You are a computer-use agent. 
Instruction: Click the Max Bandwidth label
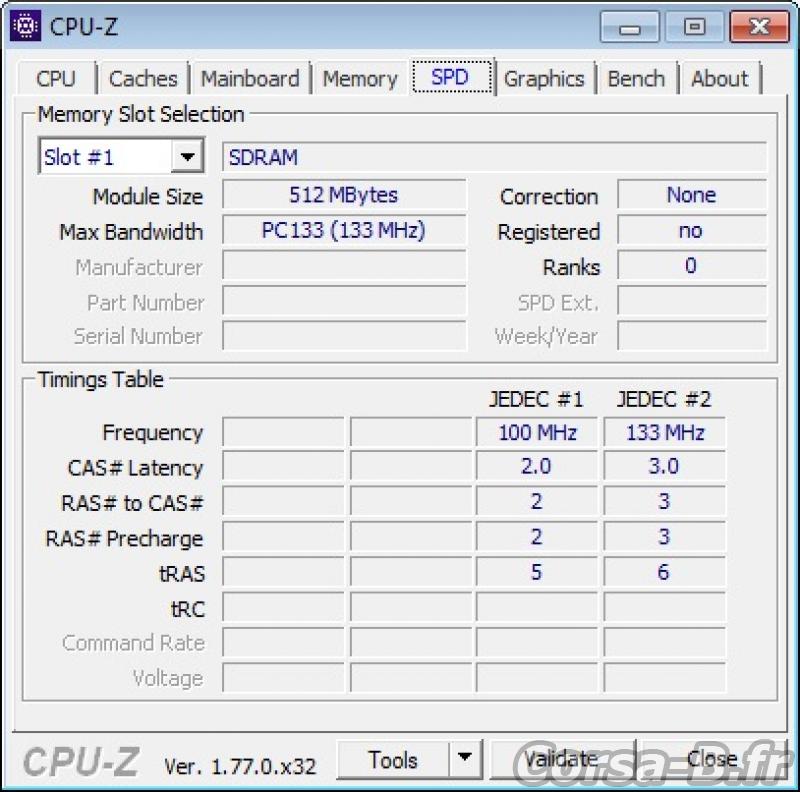[x=131, y=232]
